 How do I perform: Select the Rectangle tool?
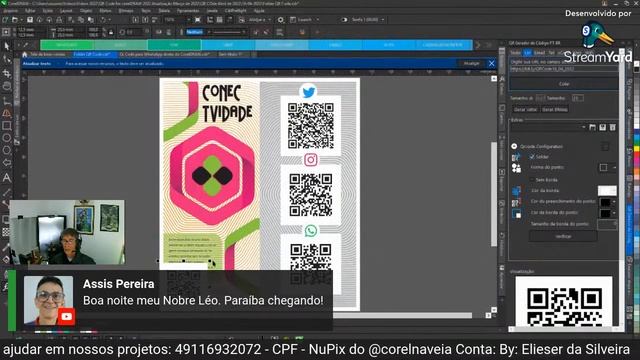[x=7, y=126]
